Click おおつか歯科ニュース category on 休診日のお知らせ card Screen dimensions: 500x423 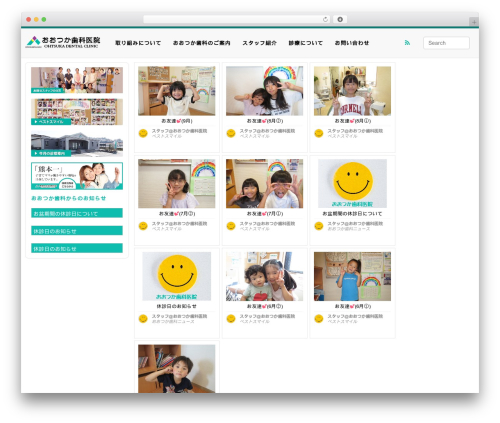click(173, 321)
